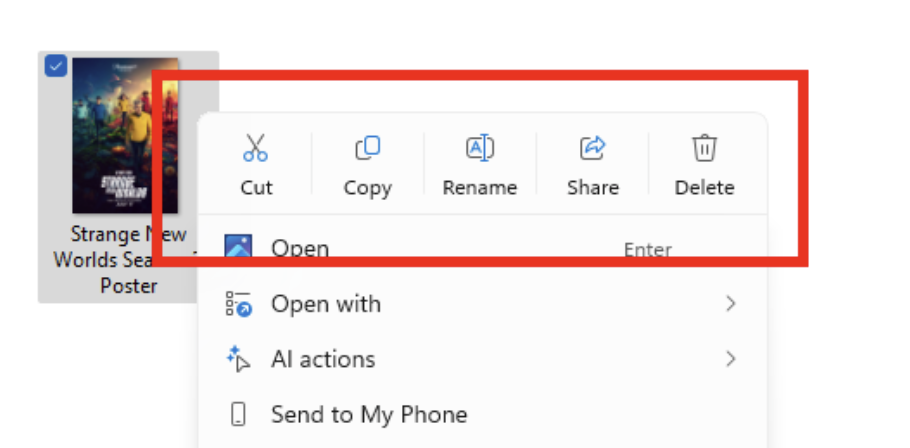Expand the Open with submenu arrow
The width and height of the screenshot is (910, 448).
(x=731, y=303)
